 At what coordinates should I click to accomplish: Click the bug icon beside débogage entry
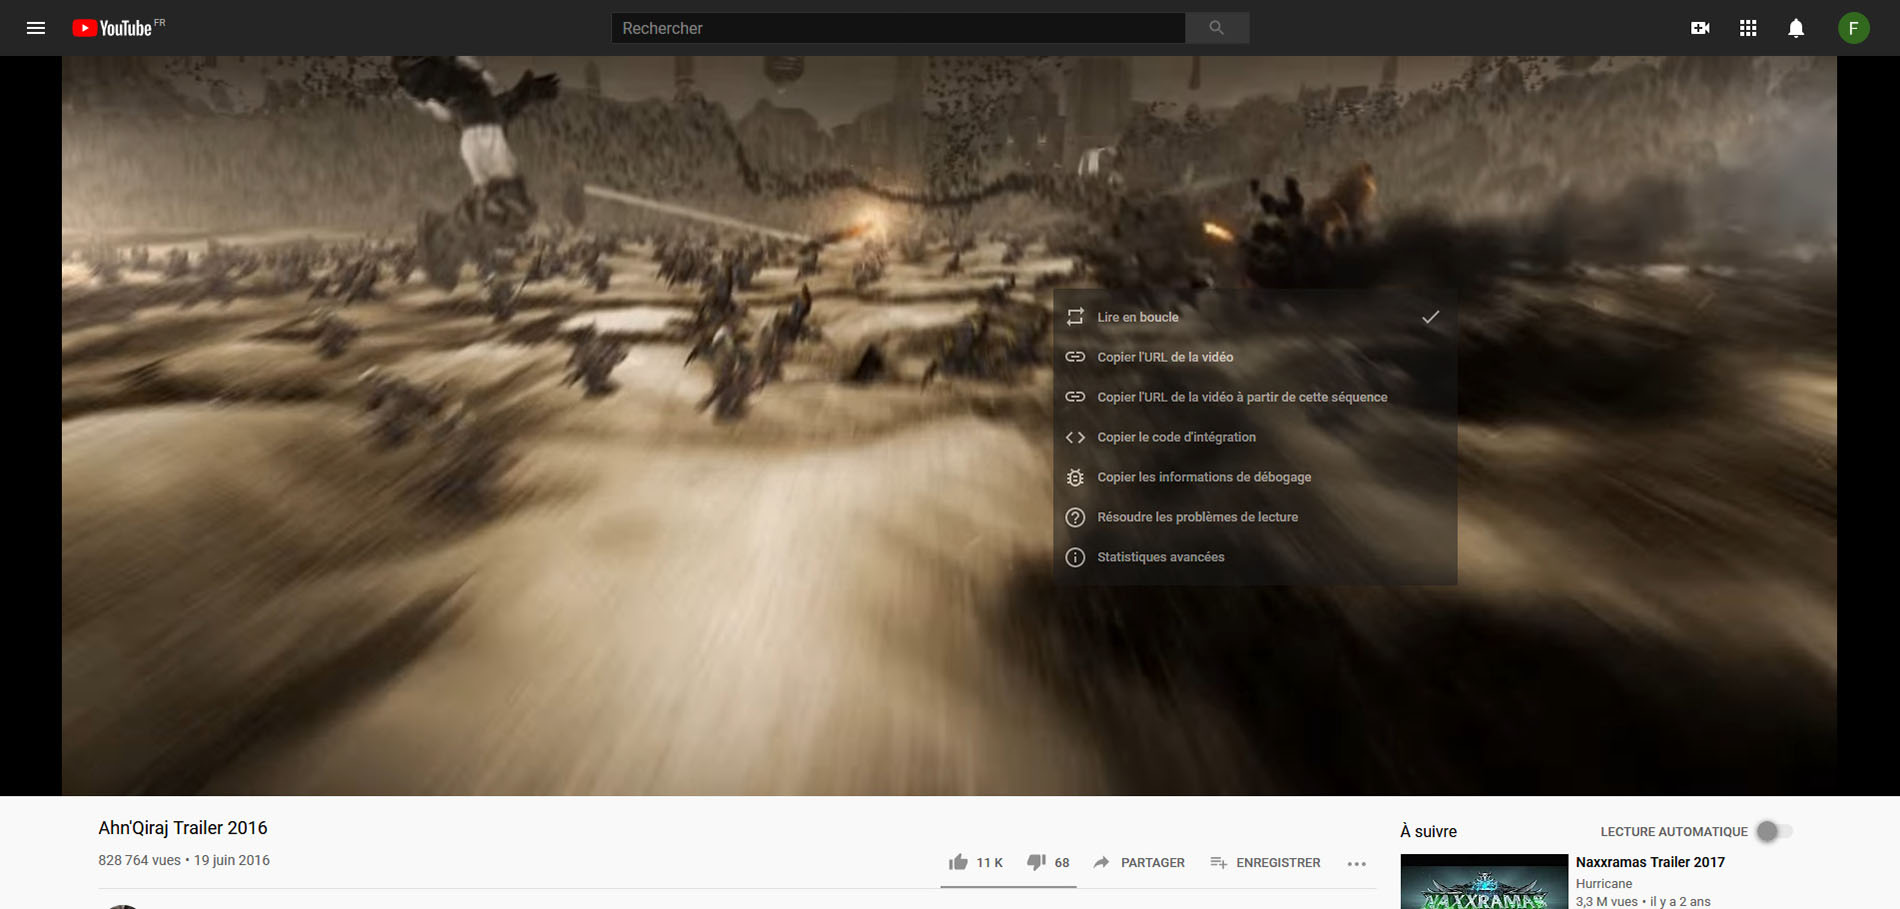(1075, 477)
